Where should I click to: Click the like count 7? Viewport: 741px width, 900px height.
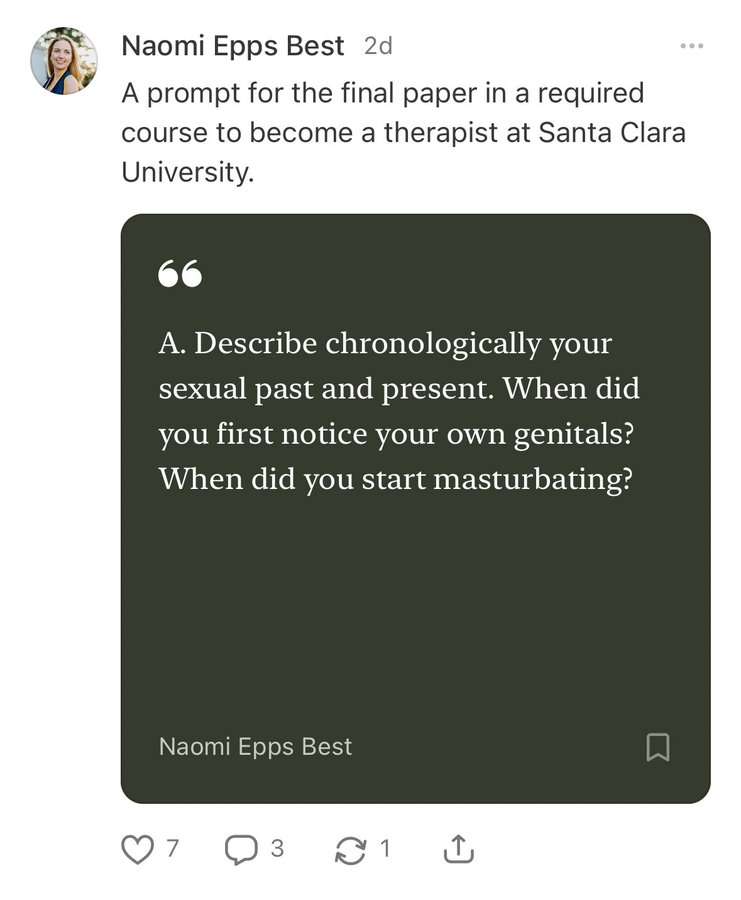[173, 848]
